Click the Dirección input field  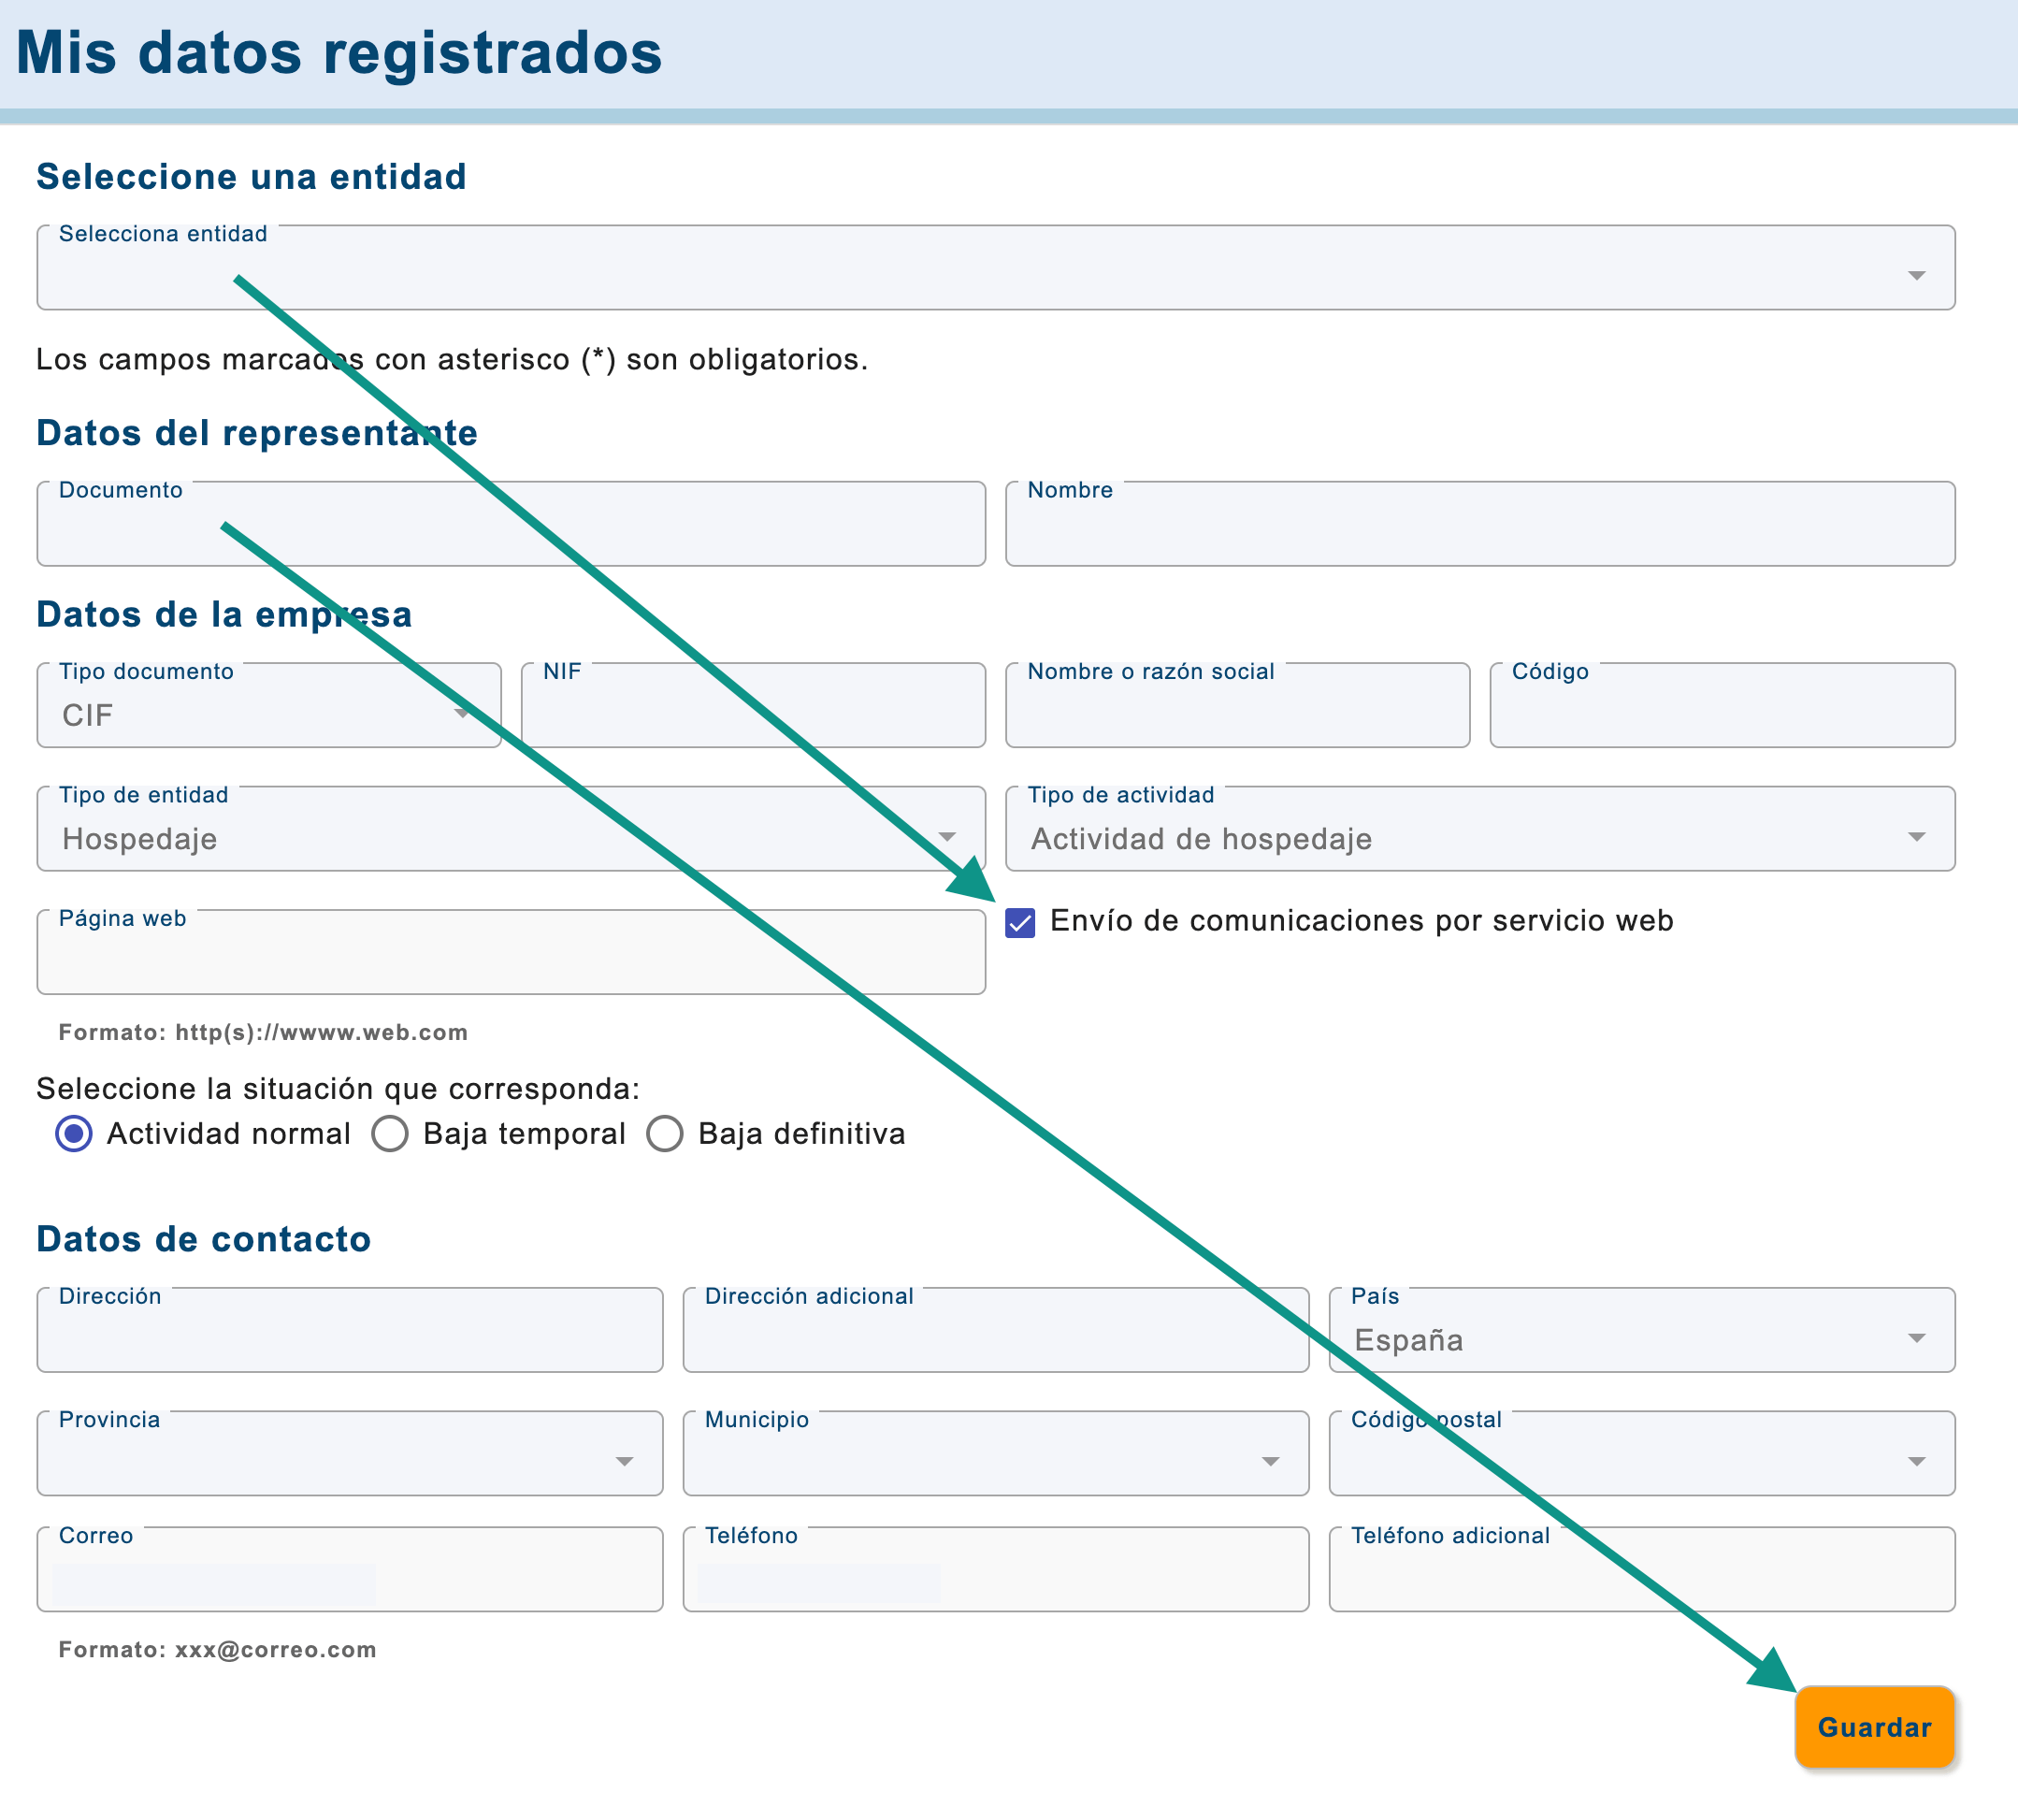[x=350, y=1330]
